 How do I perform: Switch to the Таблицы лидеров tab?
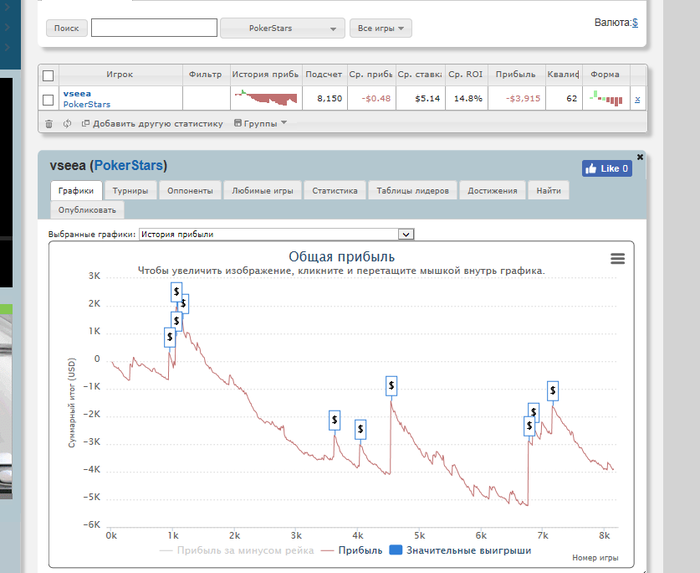[x=412, y=191]
